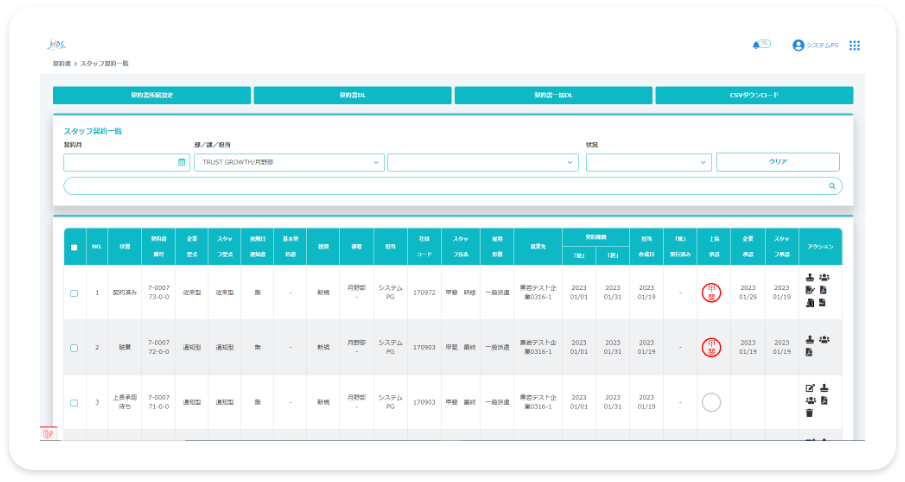Tick the checkbox for row 2
Viewport: 905px width, 482px height.
pos(74,348)
